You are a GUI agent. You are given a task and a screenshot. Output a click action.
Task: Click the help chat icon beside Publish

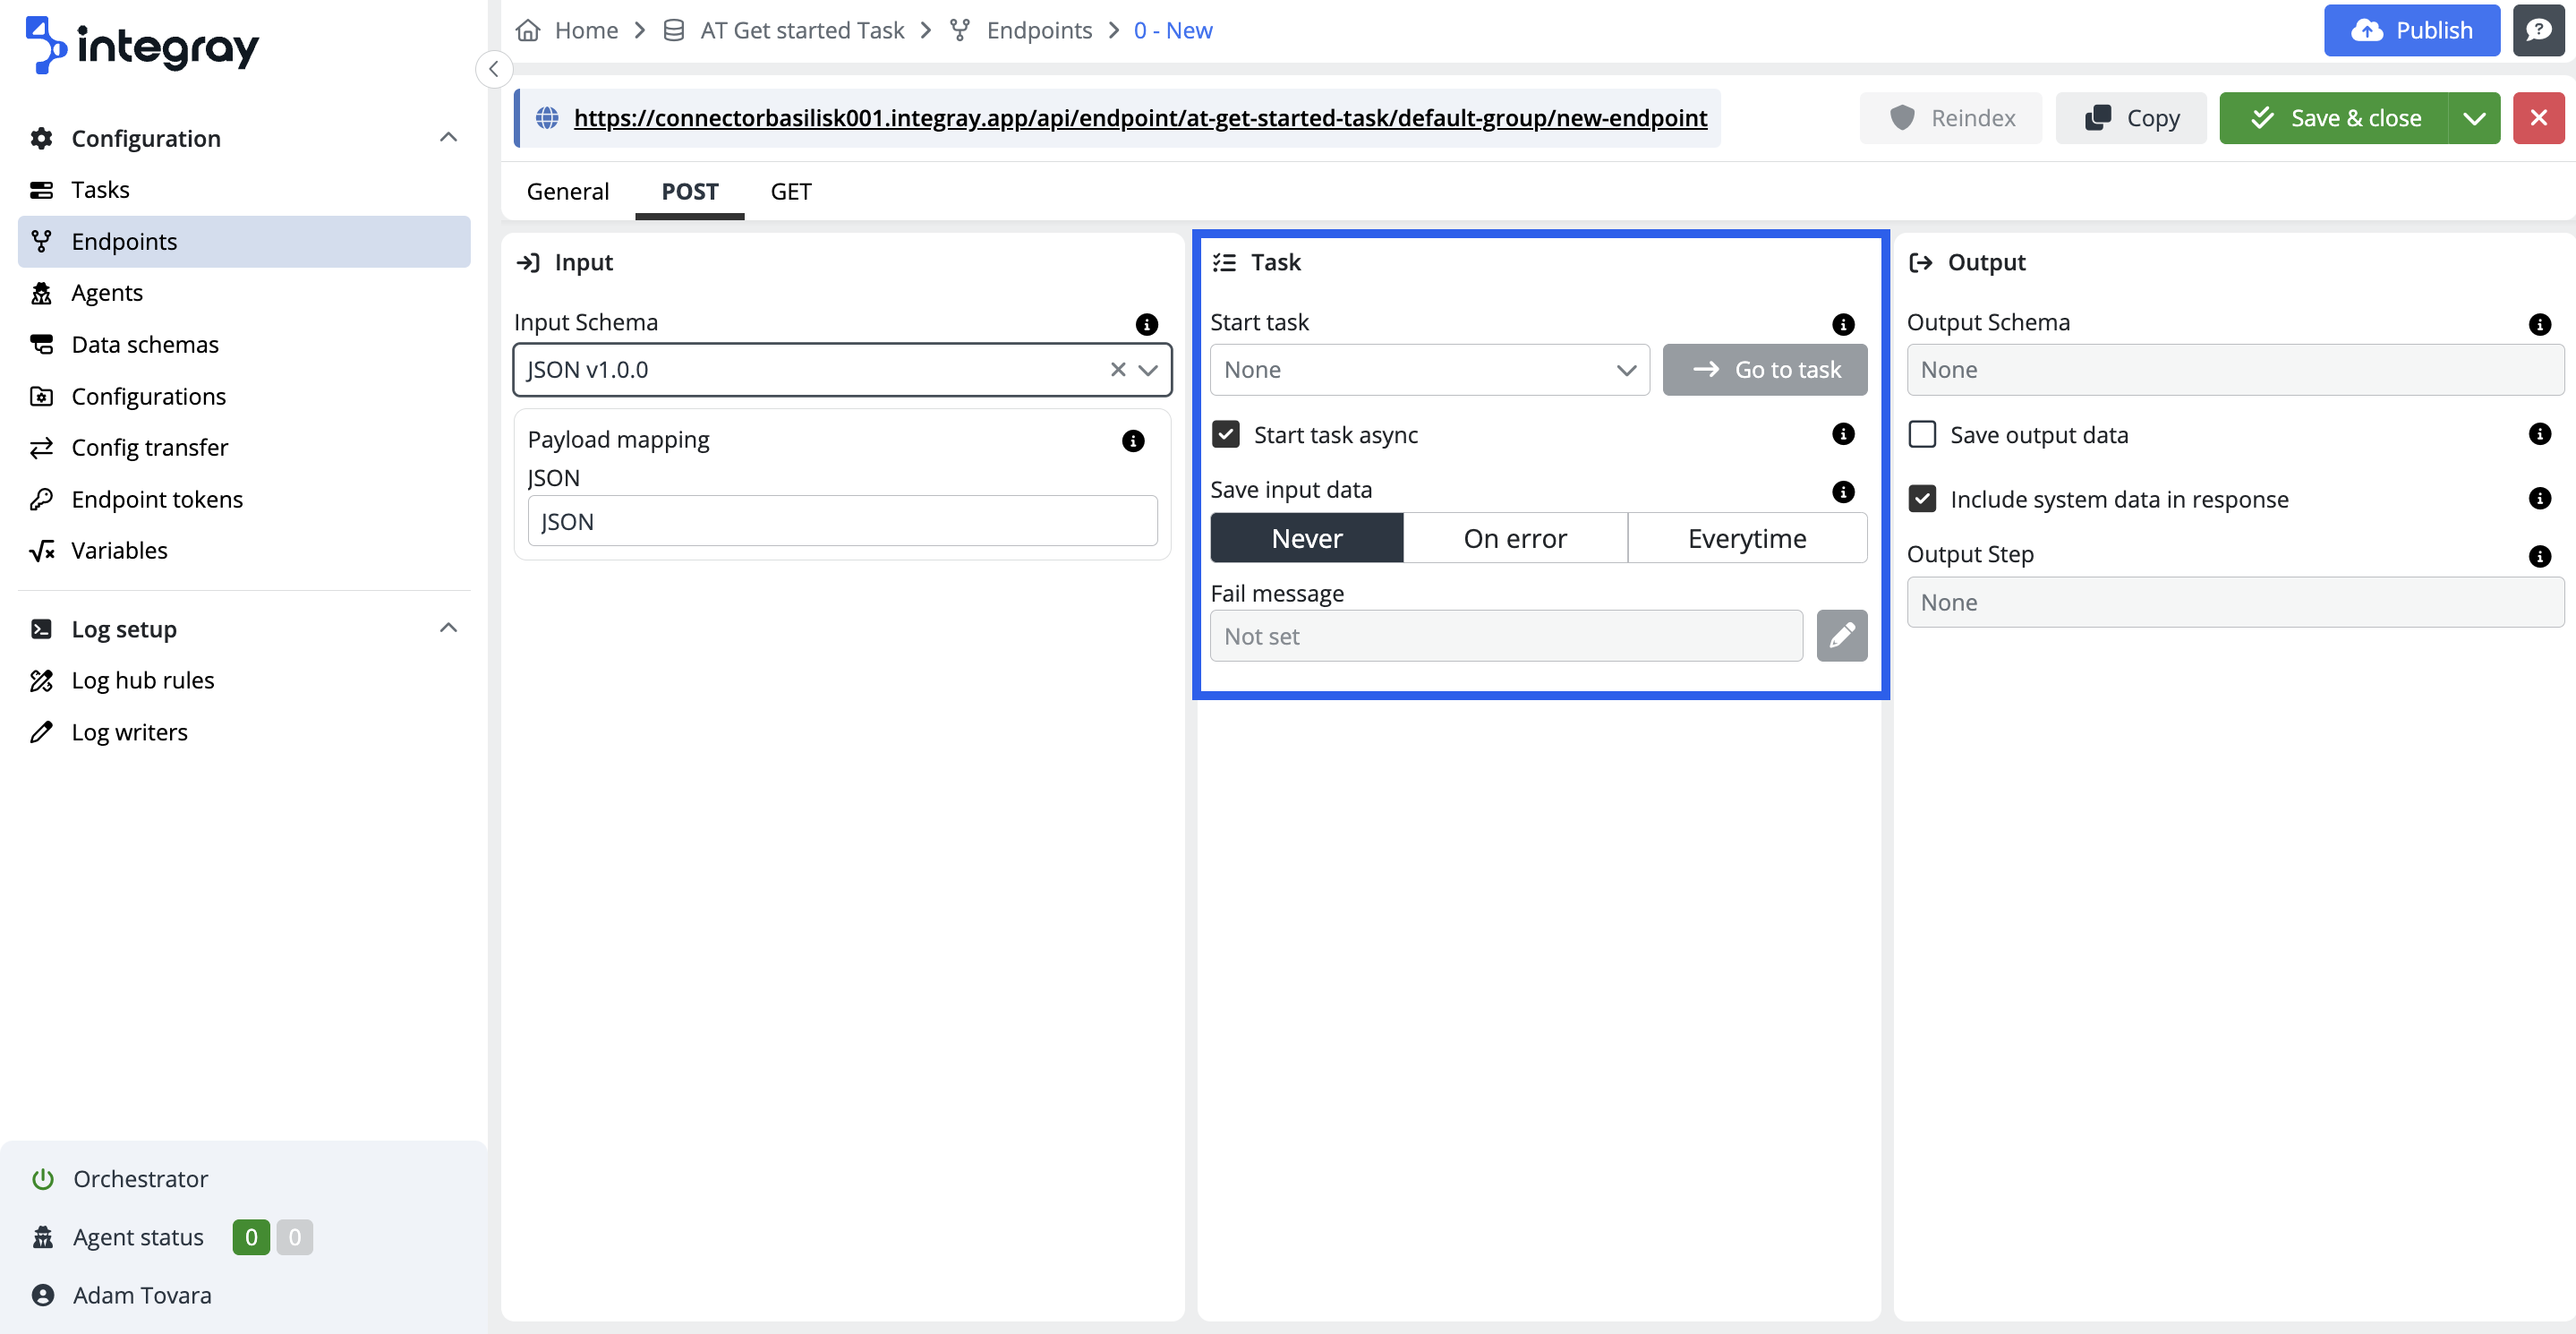[x=2538, y=30]
